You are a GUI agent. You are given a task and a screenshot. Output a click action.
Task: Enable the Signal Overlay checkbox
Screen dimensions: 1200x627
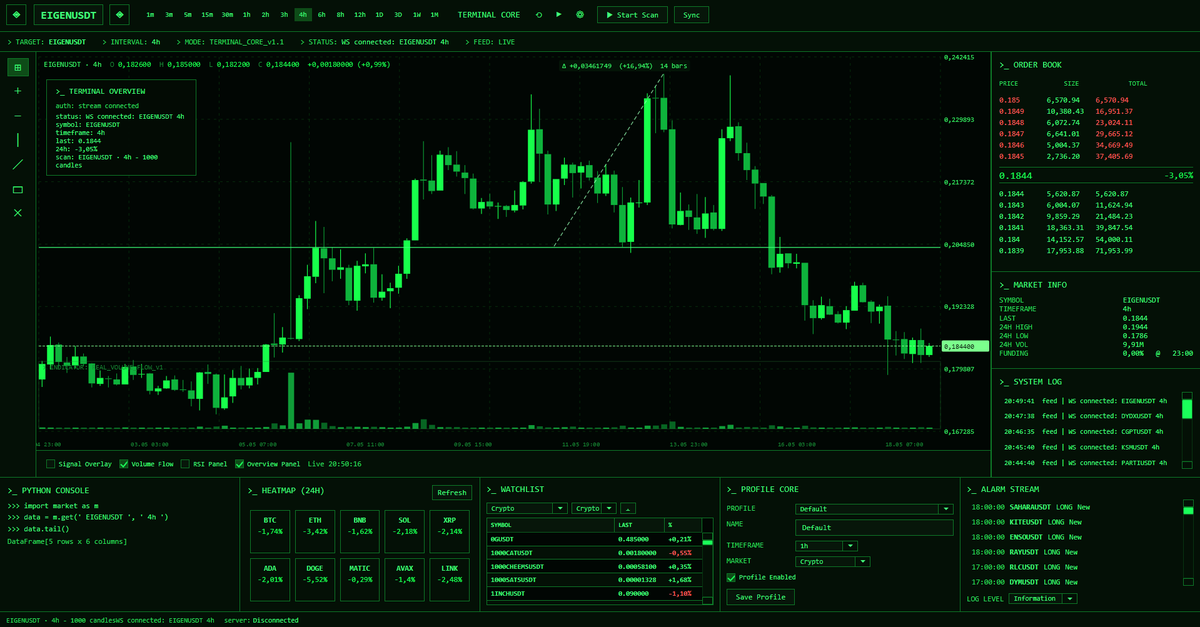[x=51, y=464]
